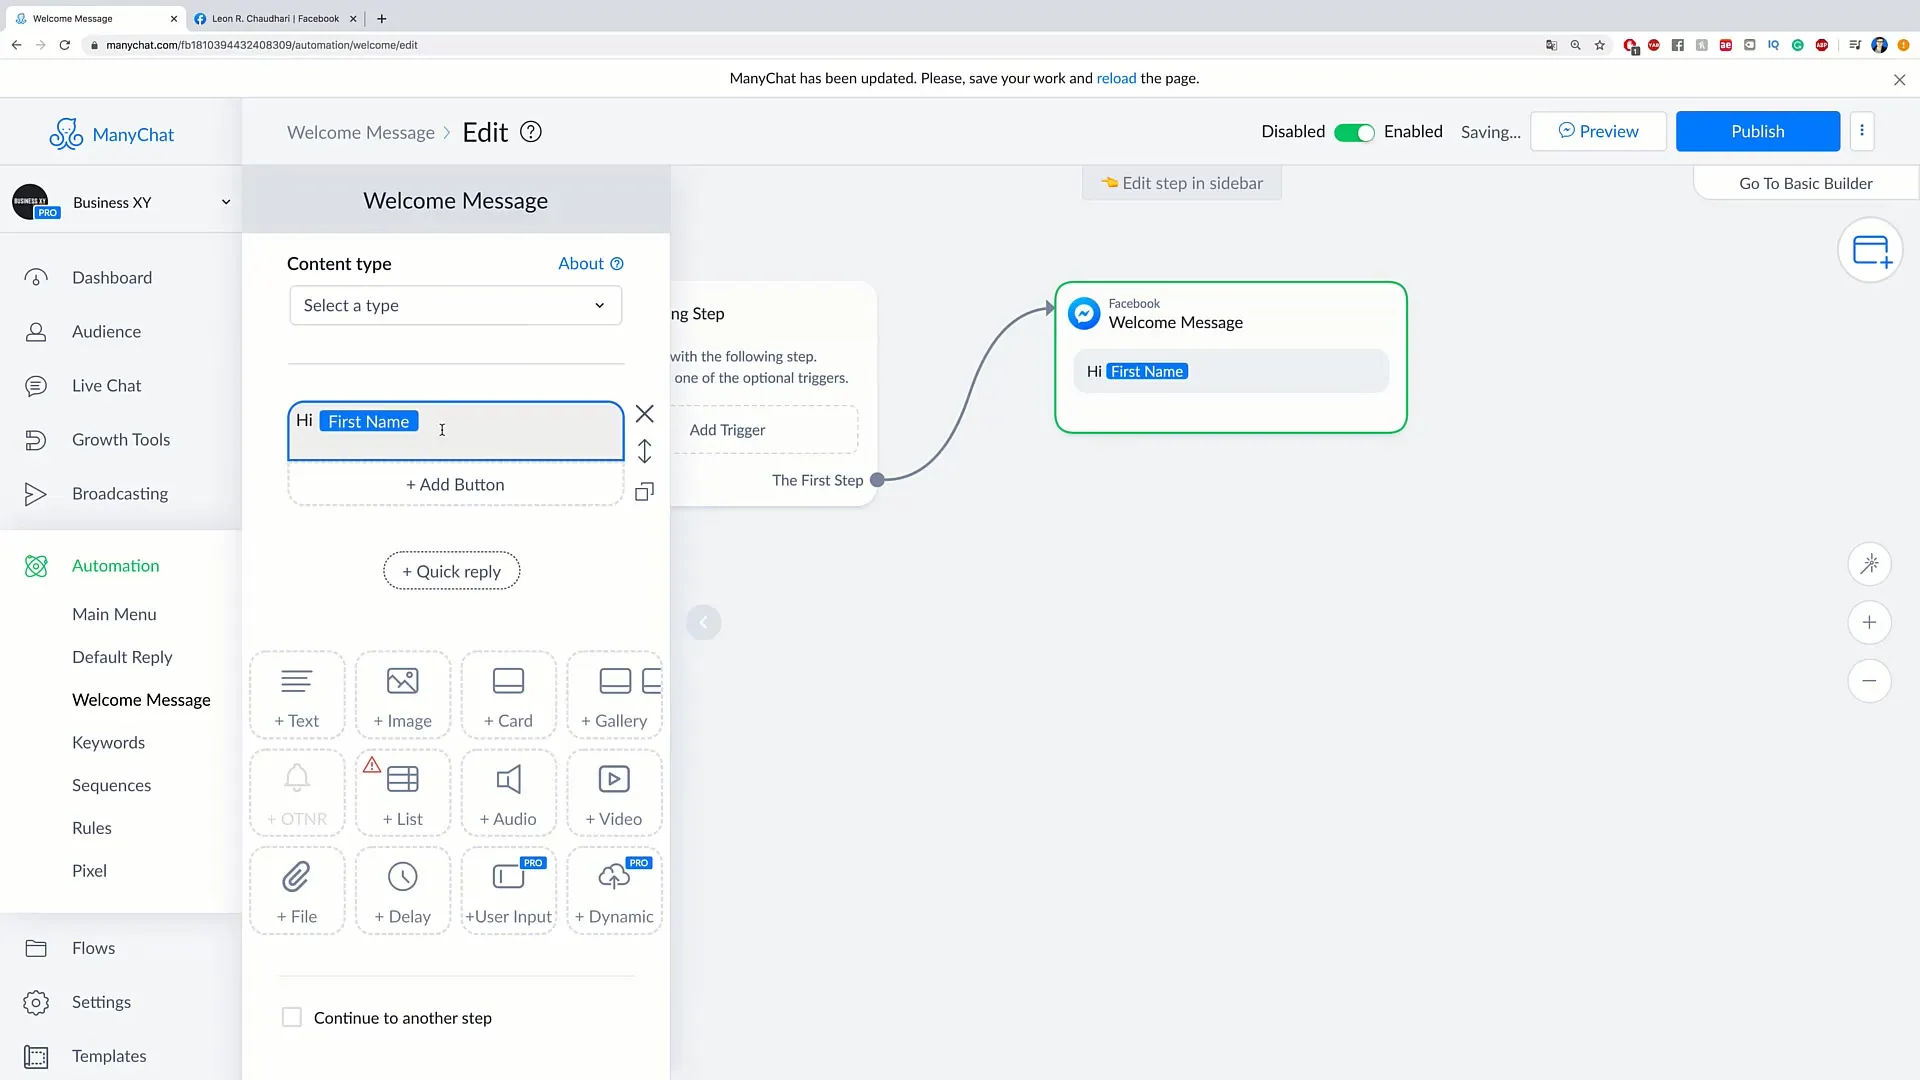1920x1080 pixels.
Task: Click the move up/down arrows icon
Action: 645,452
